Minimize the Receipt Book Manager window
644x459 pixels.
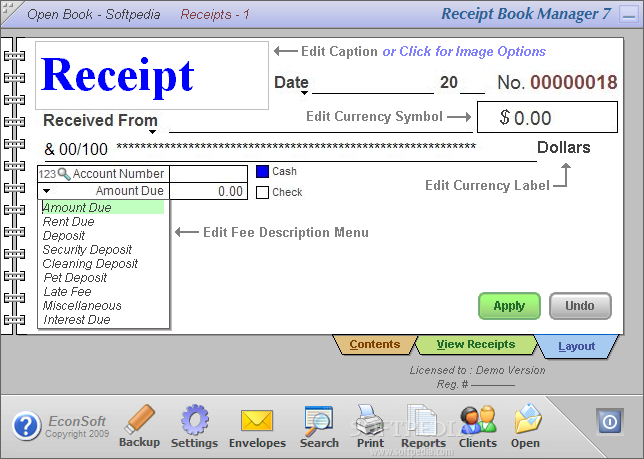[x=628, y=15]
